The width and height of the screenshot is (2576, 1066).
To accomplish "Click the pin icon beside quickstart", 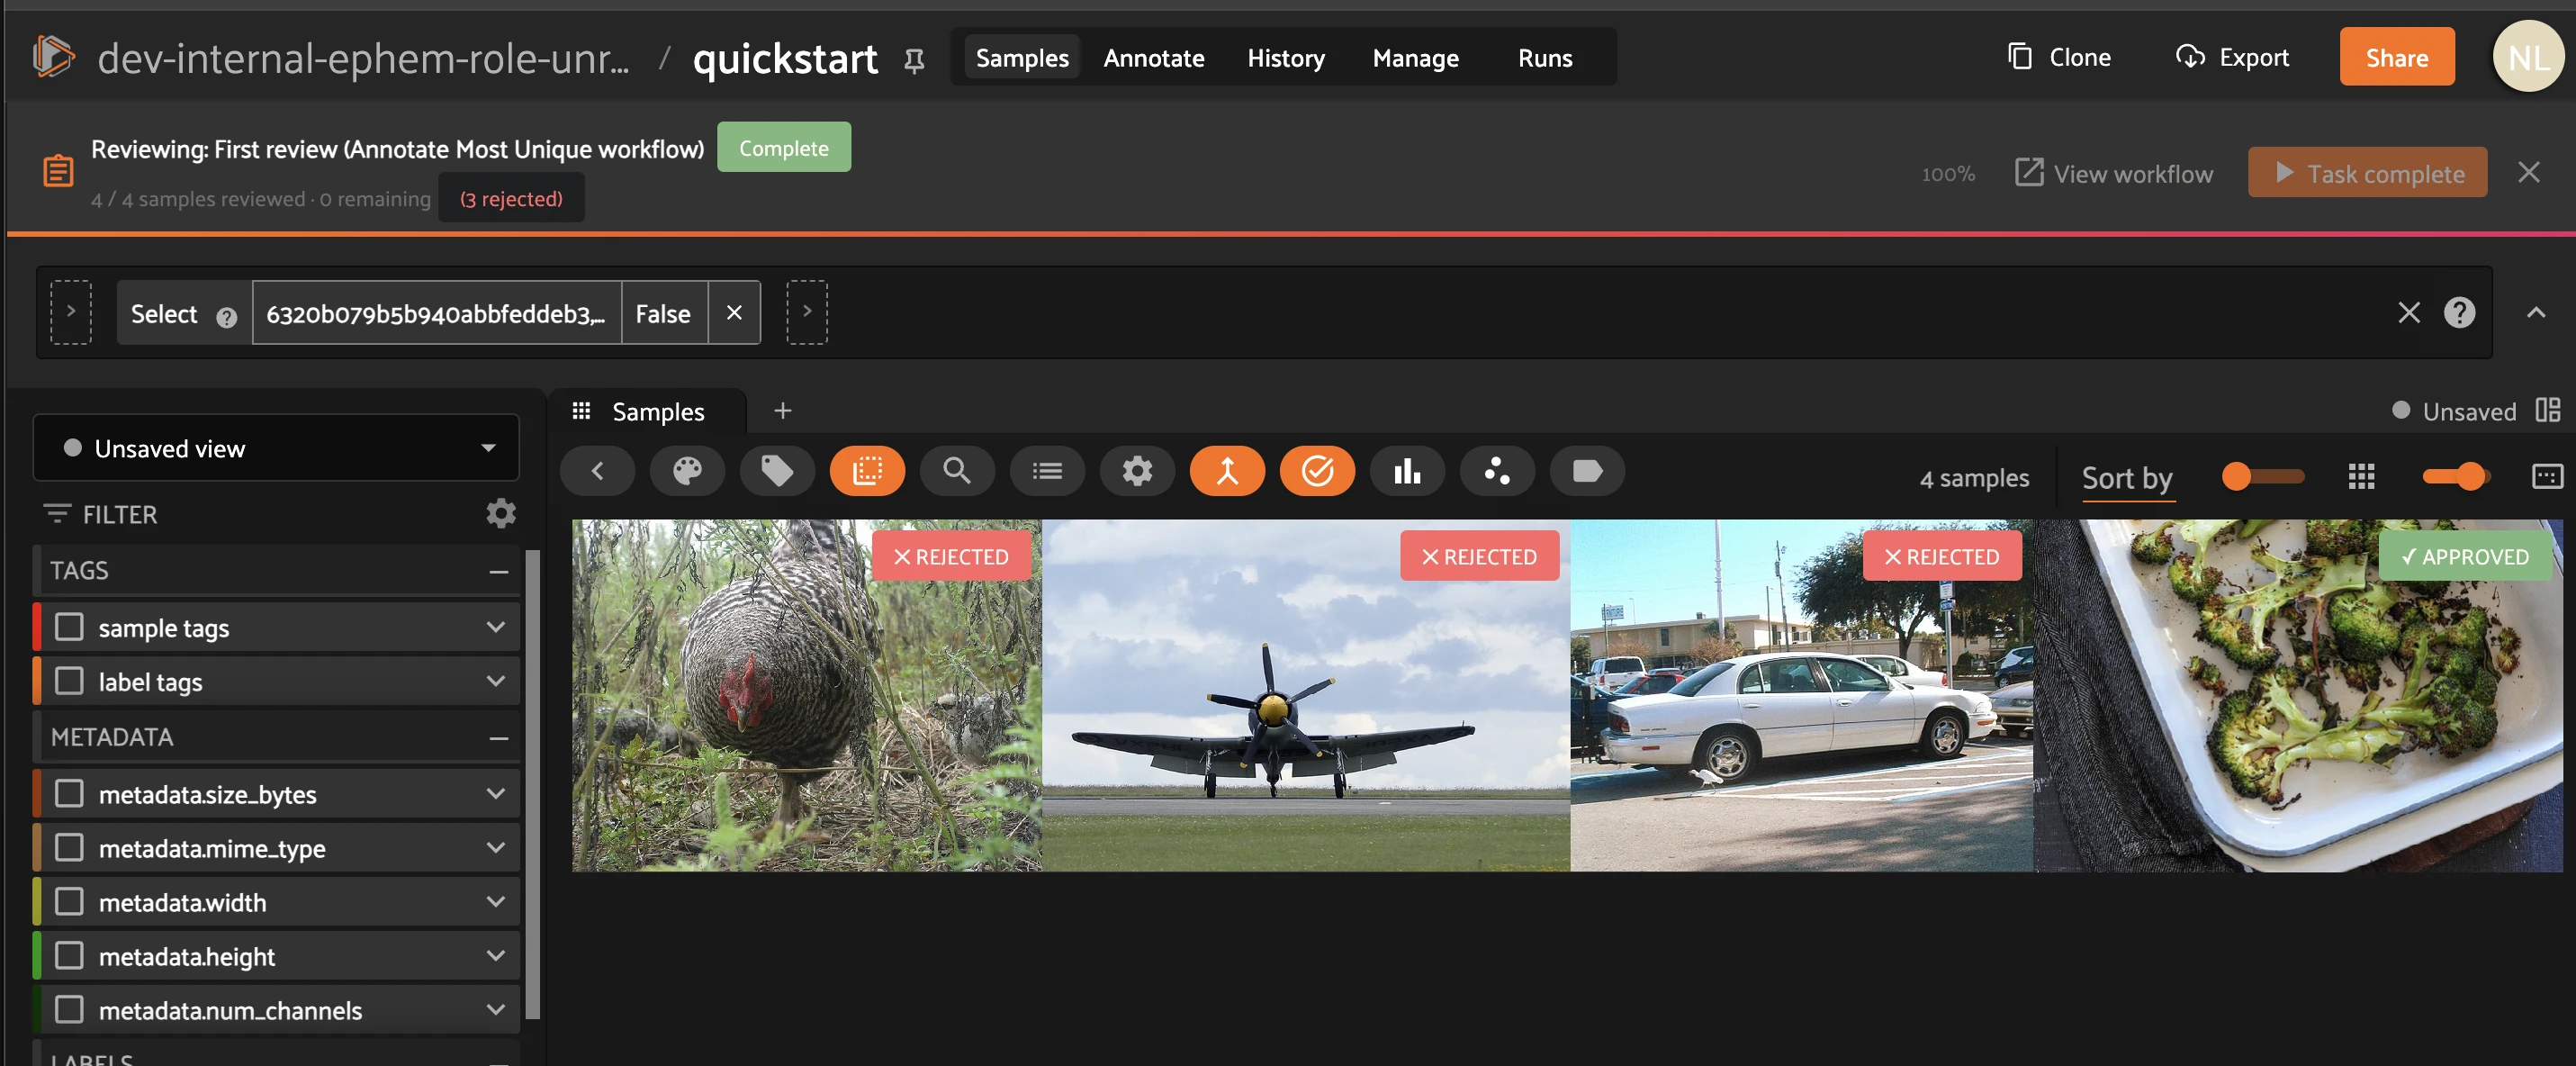I will pos(914,61).
